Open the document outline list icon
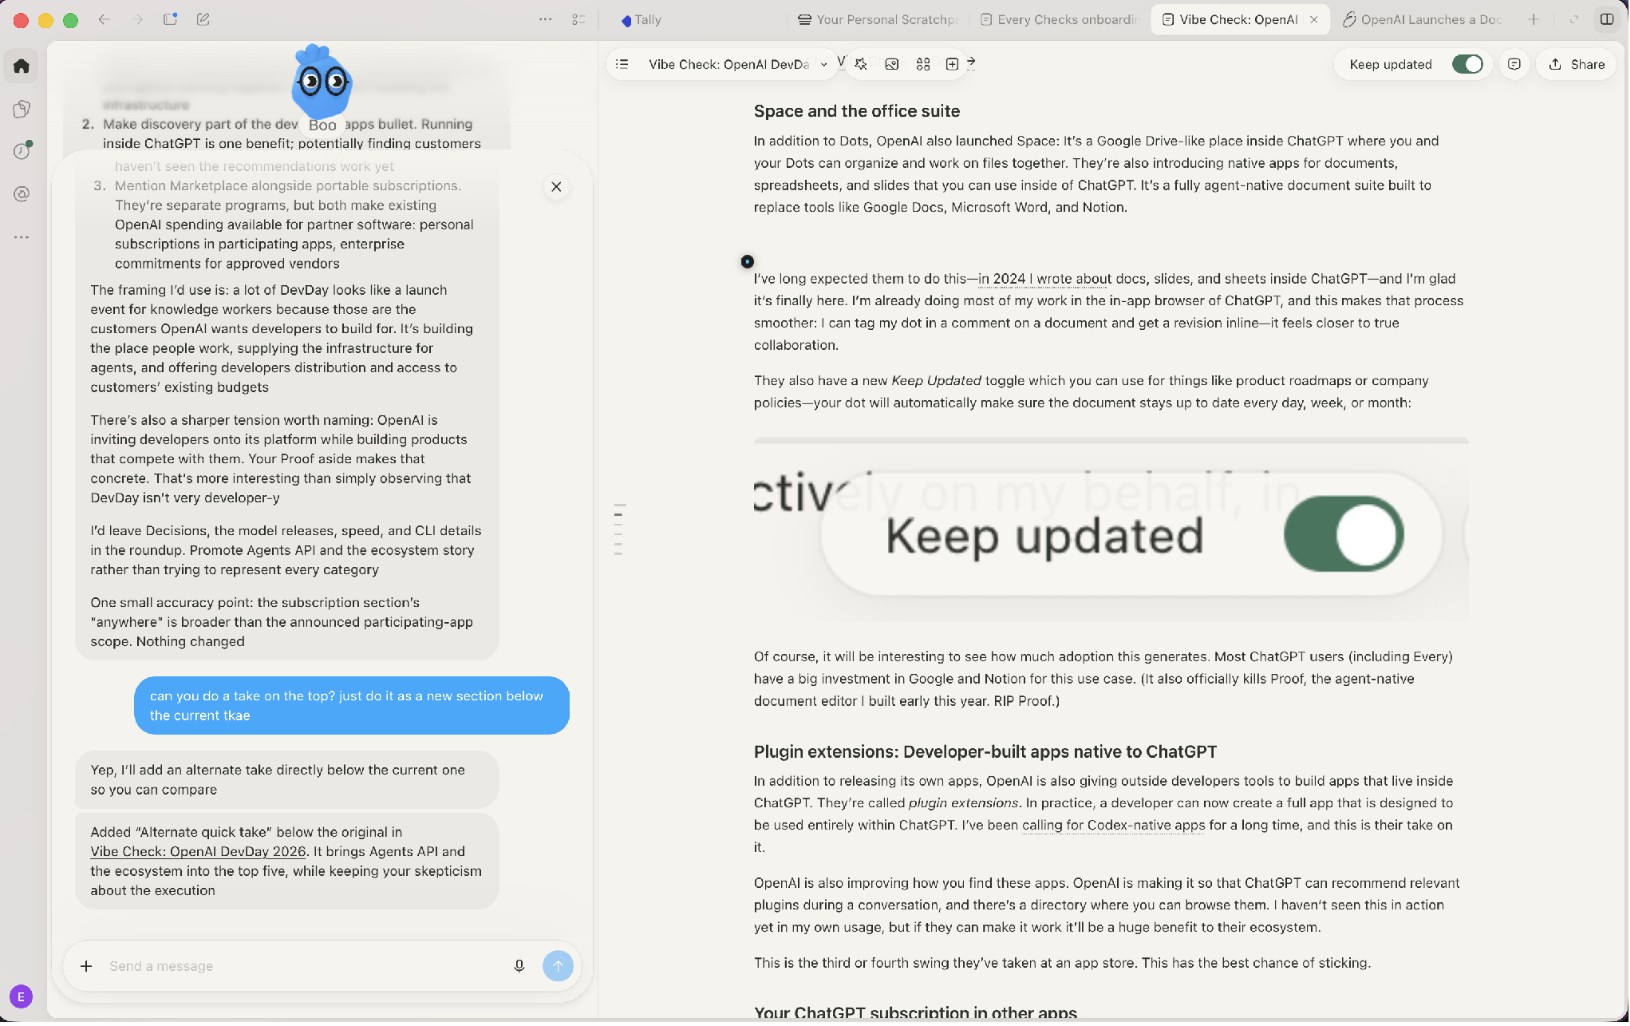The image size is (1630, 1026). tap(622, 64)
